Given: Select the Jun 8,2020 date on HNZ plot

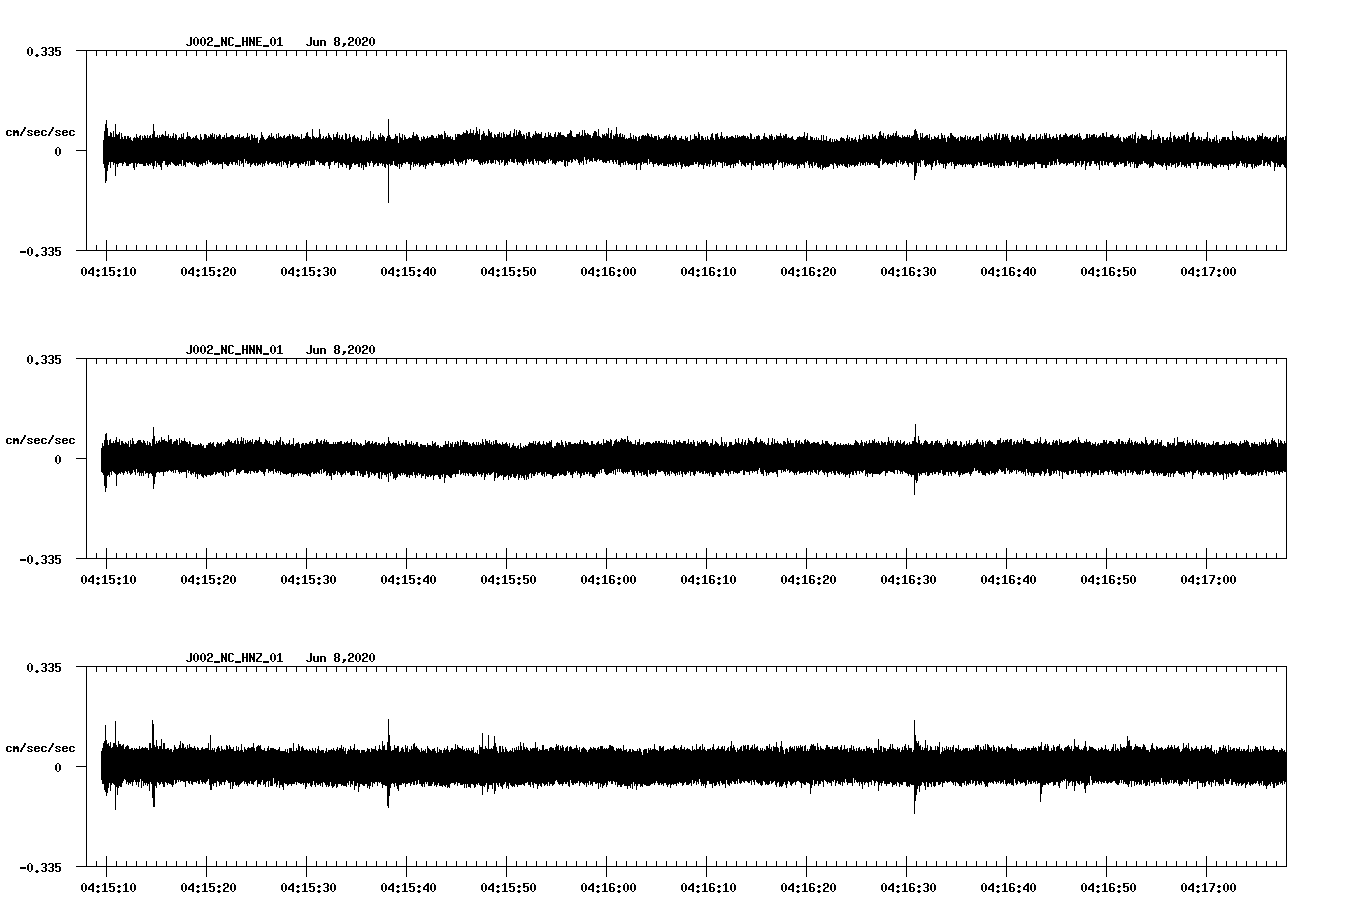Looking at the screenshot, I should tap(341, 658).
